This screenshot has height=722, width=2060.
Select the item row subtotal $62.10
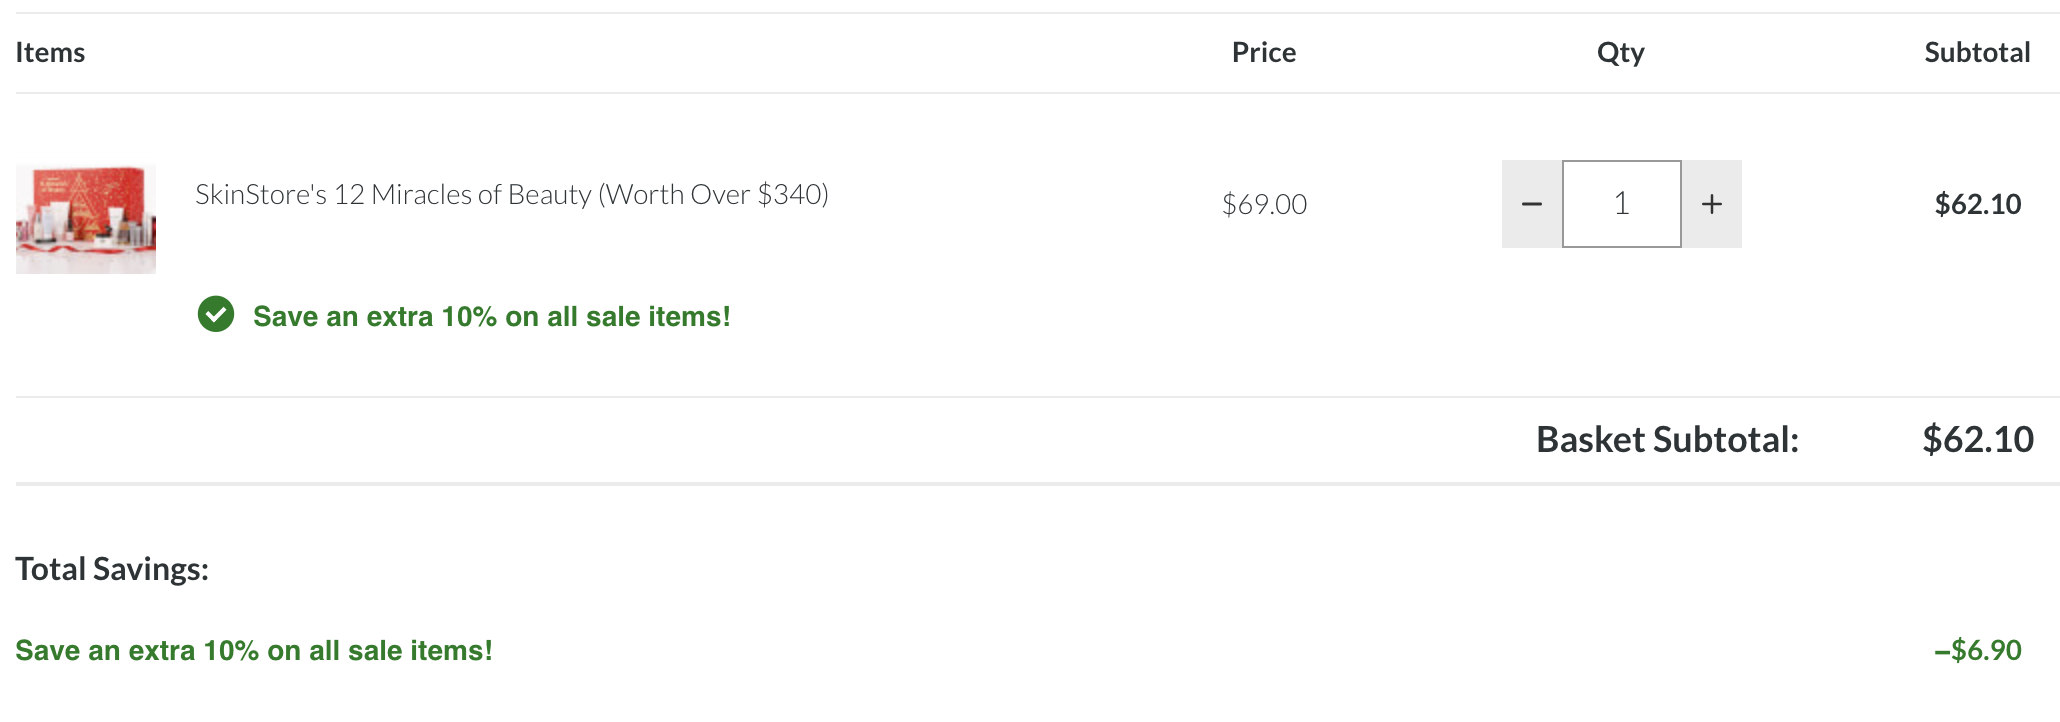click(x=1978, y=204)
